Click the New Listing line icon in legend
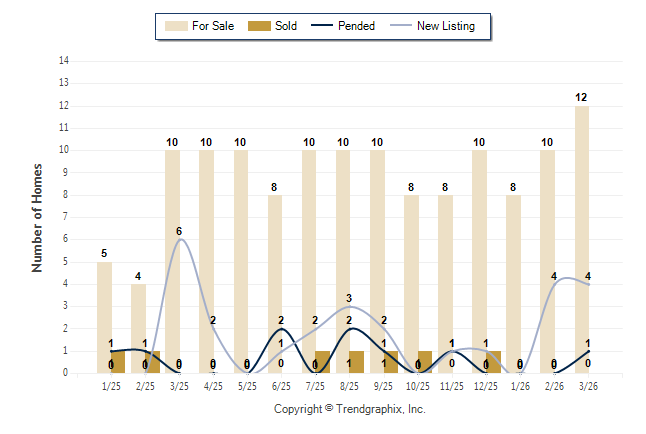The image size is (646, 434). (404, 26)
